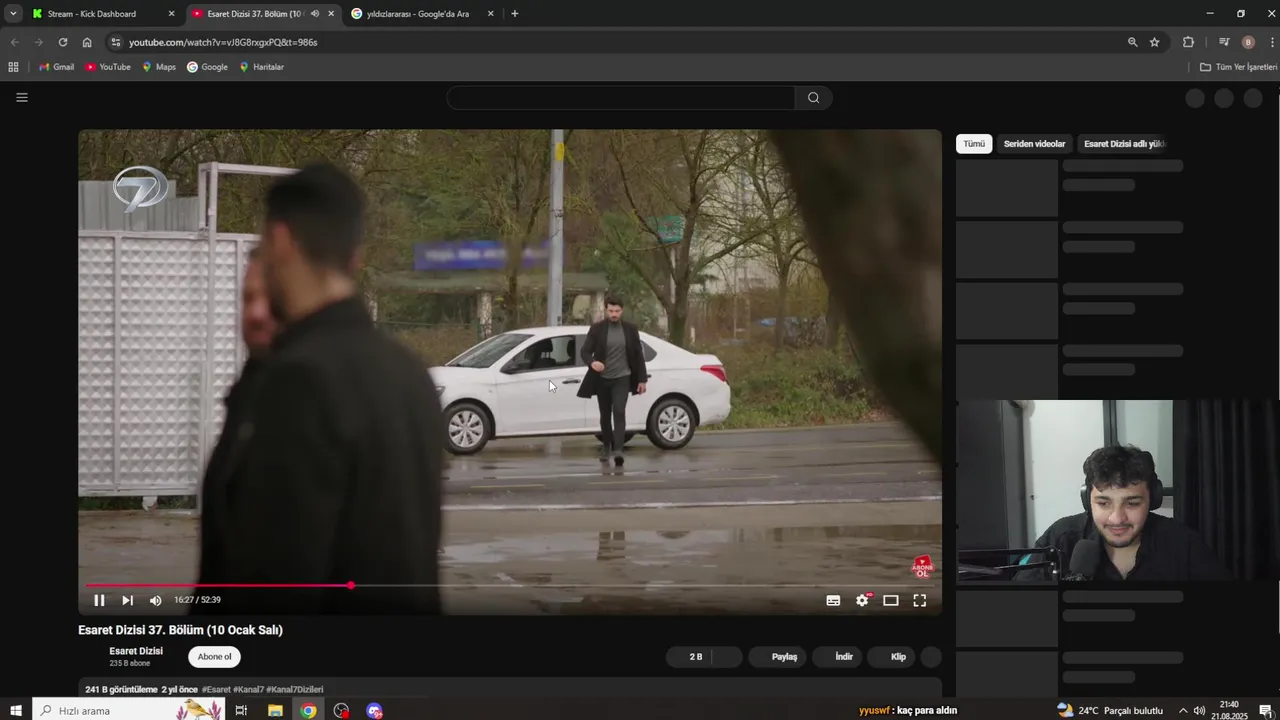Open the Esaret Dizisi channel name

coord(136,651)
